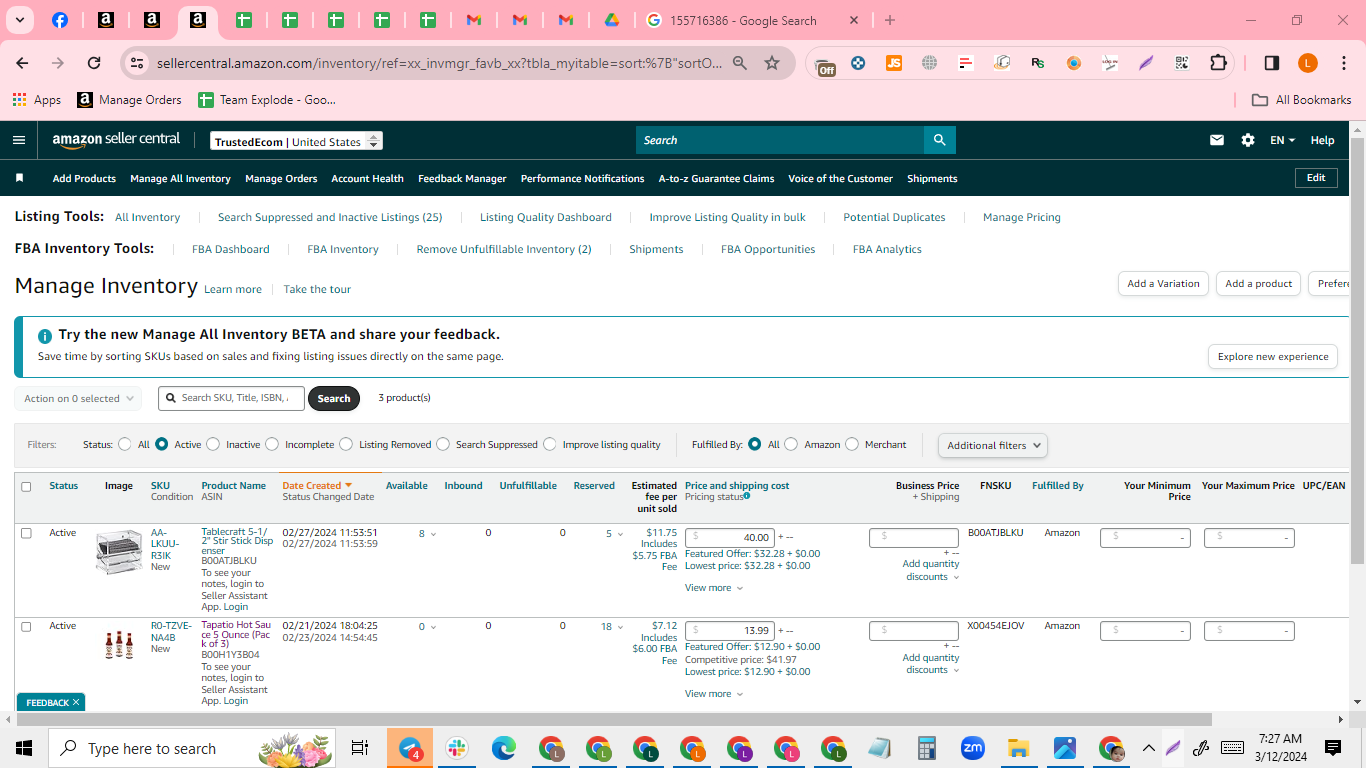Open the mail messages envelope icon
This screenshot has width=1366, height=768.
coord(1217,140)
